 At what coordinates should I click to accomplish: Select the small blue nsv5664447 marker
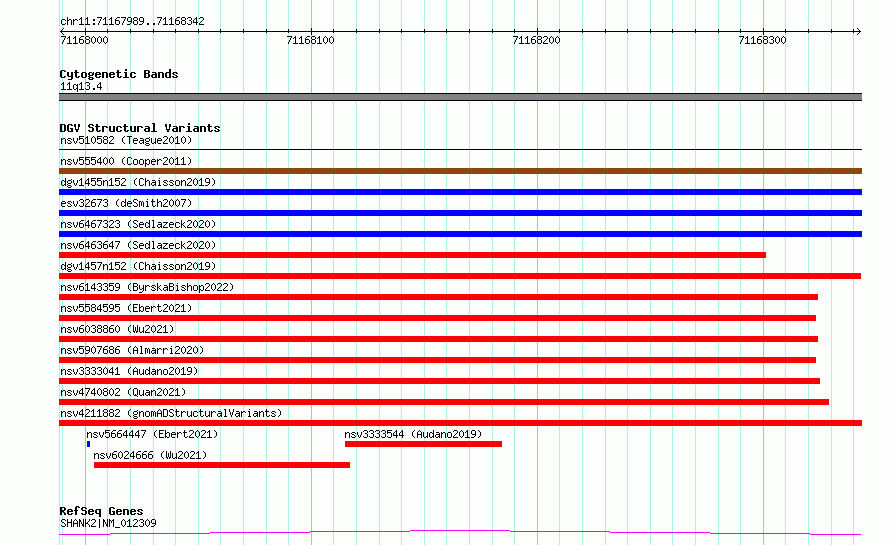[x=89, y=444]
